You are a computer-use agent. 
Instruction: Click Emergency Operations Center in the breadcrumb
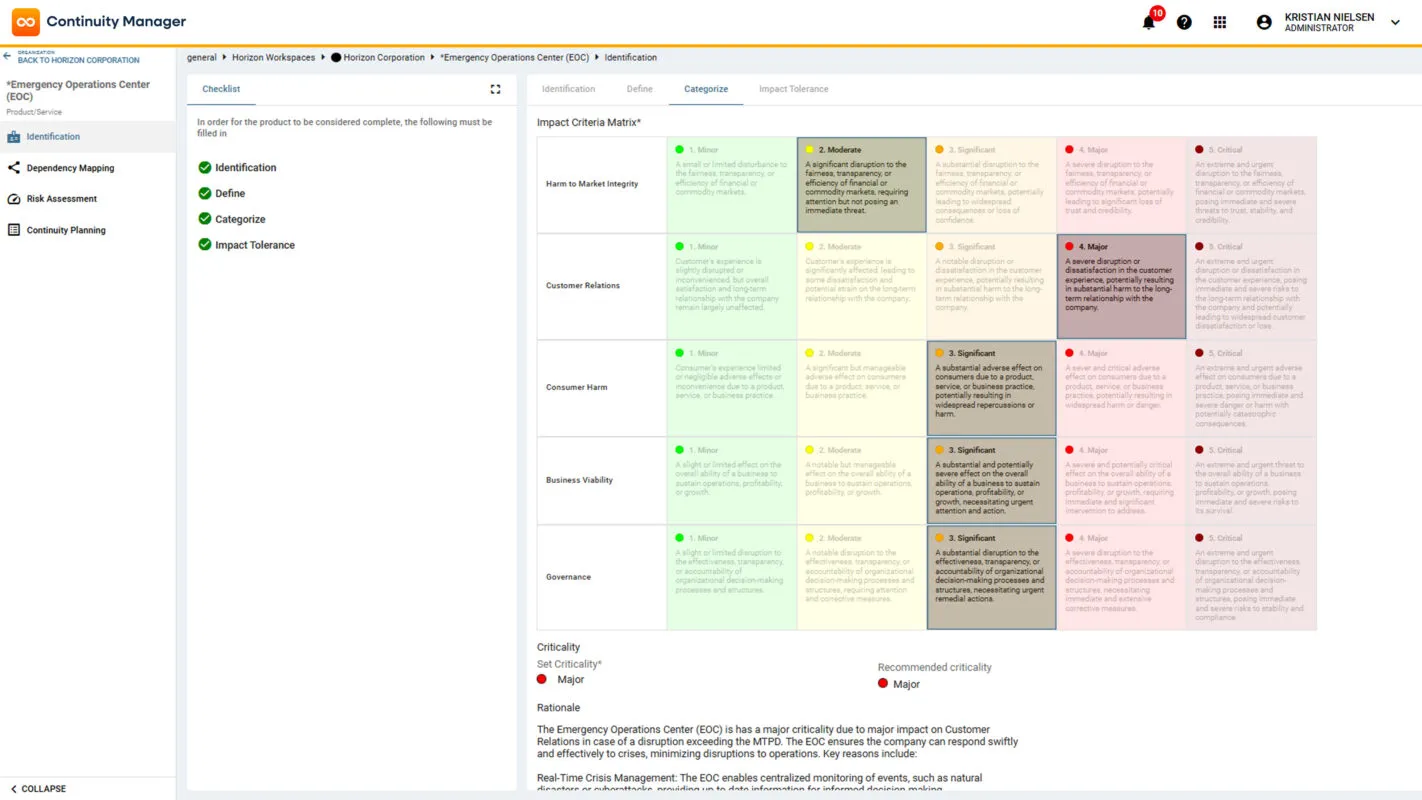point(515,58)
